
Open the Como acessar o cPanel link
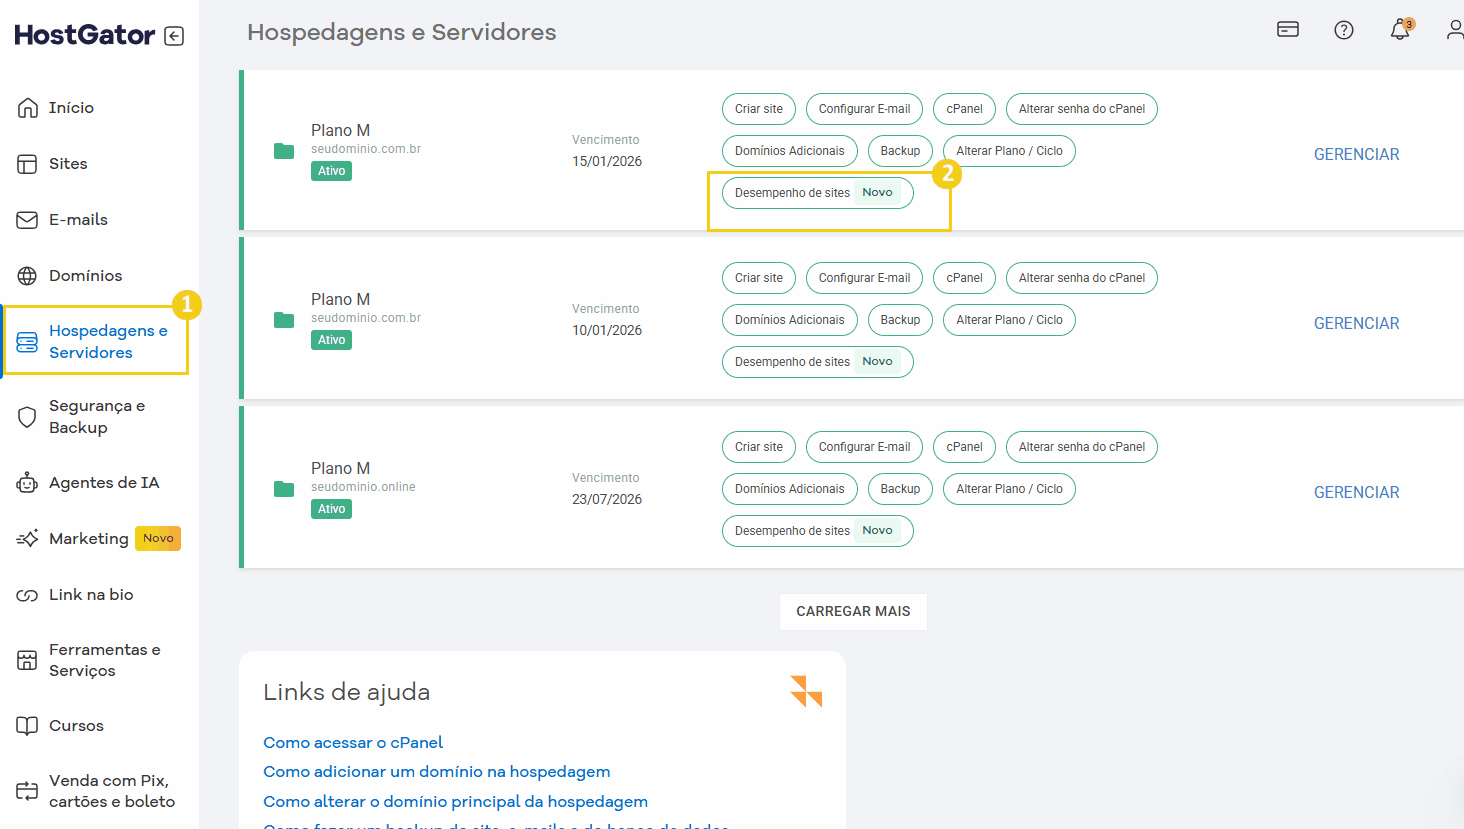tap(352, 742)
